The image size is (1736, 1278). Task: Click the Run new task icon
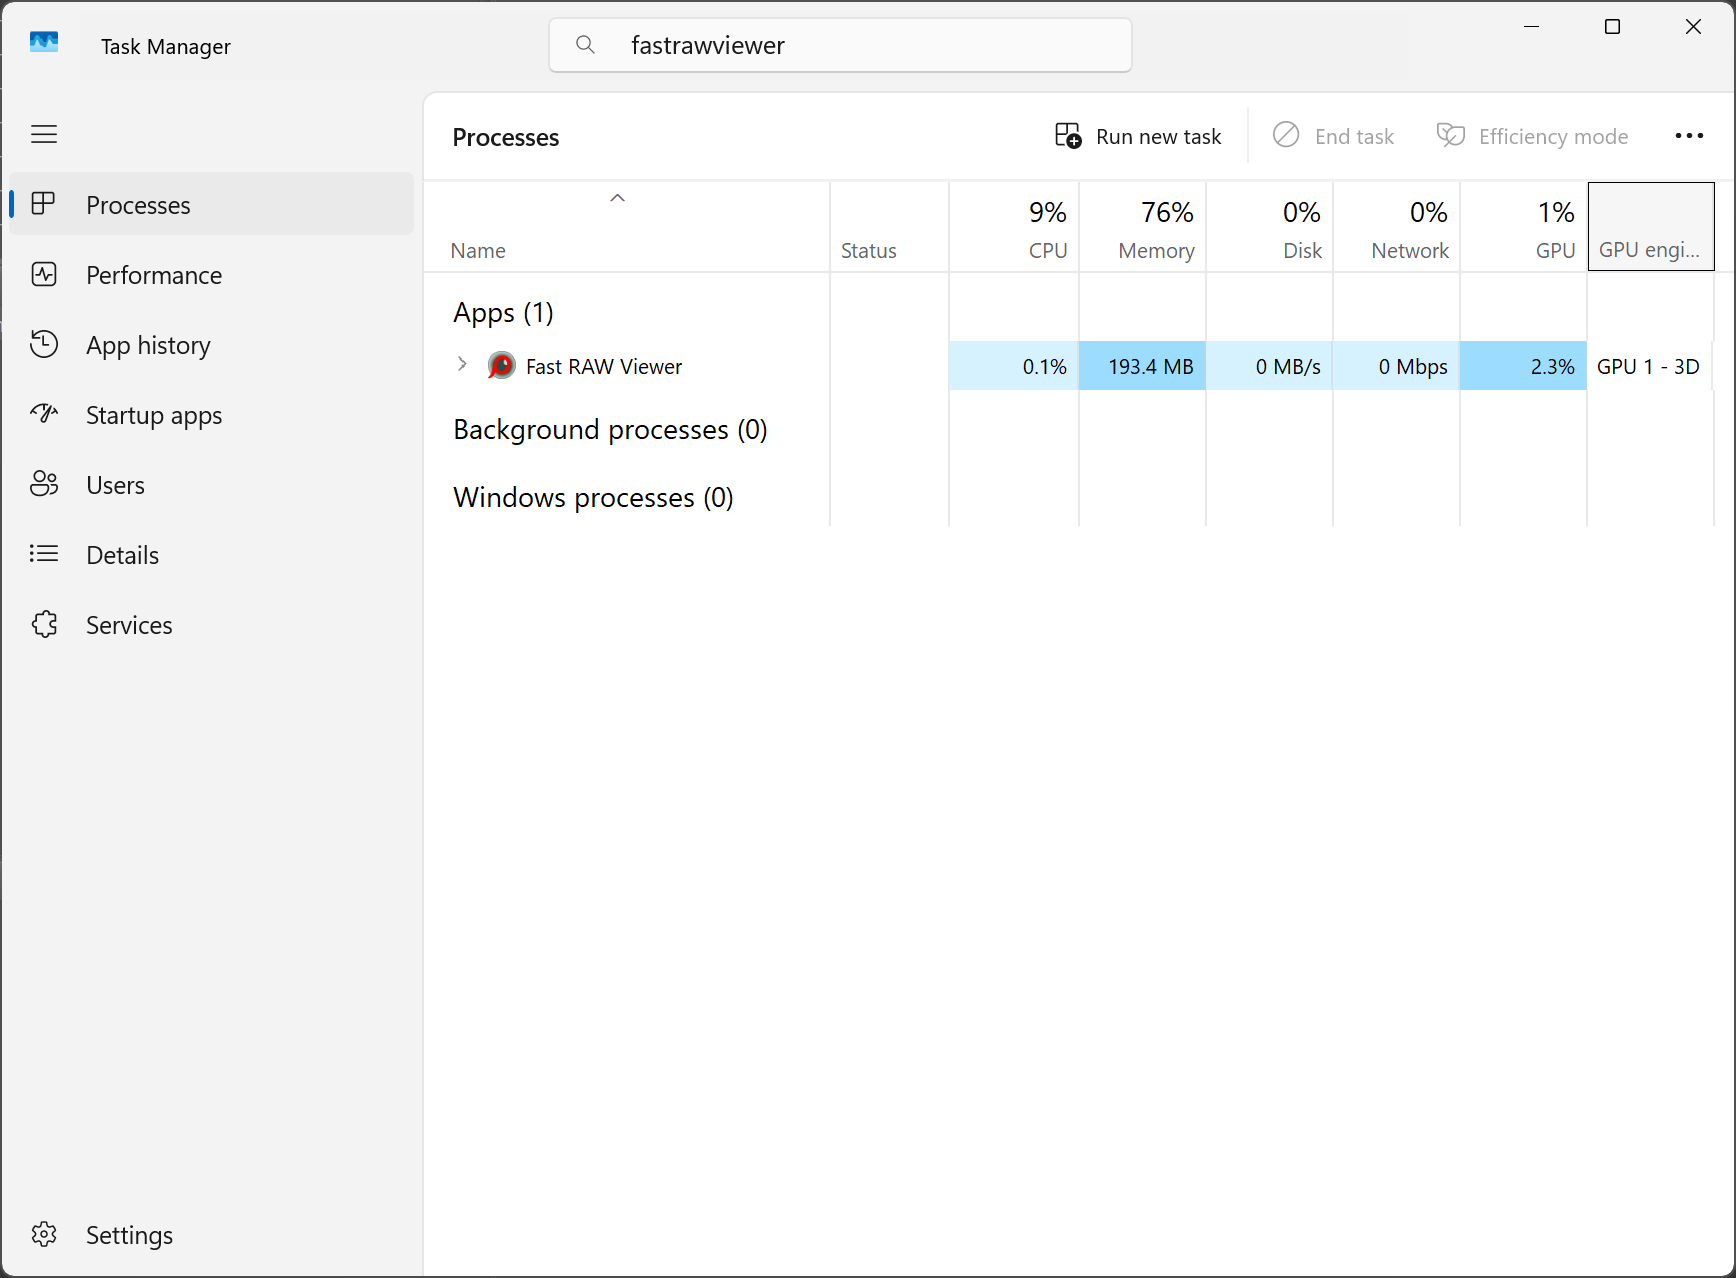[1068, 136]
